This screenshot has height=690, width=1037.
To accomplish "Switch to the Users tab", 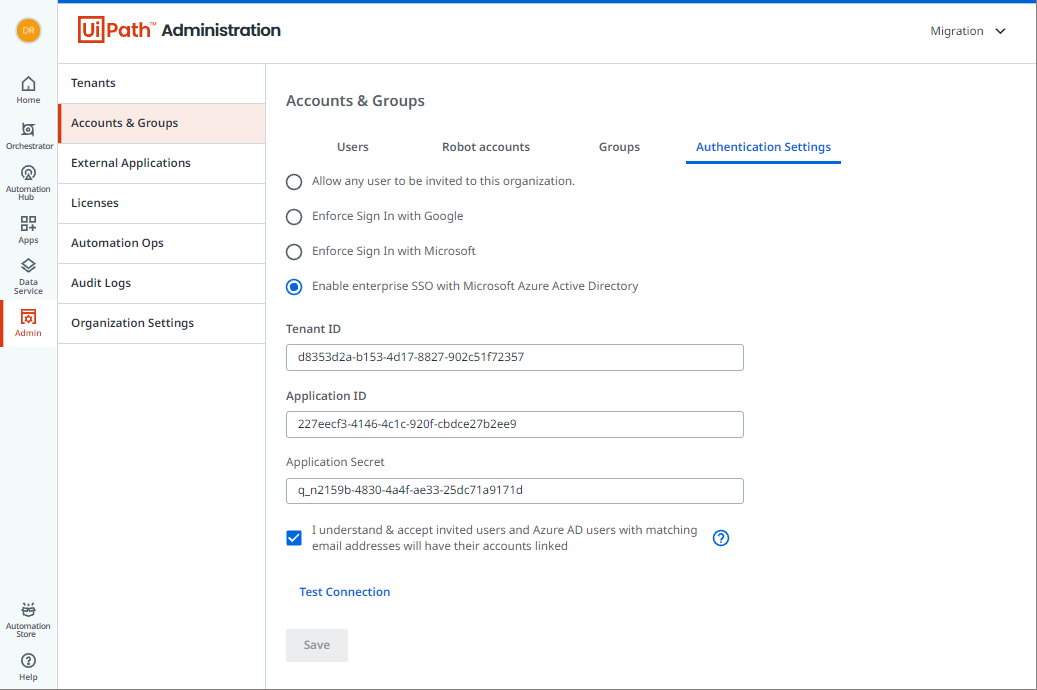I will pyautogui.click(x=353, y=147).
